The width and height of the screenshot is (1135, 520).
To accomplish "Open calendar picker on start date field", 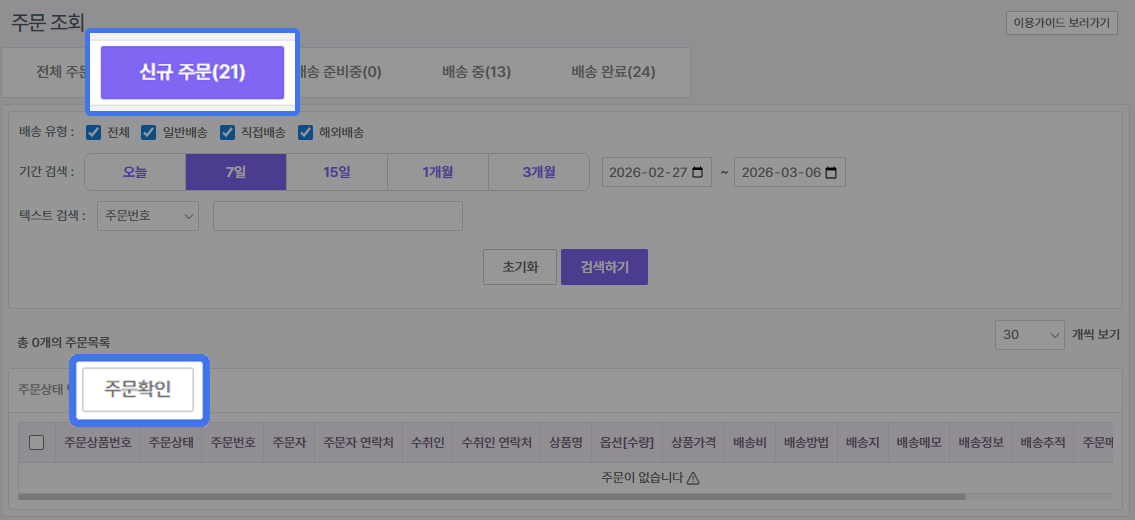I will point(696,172).
